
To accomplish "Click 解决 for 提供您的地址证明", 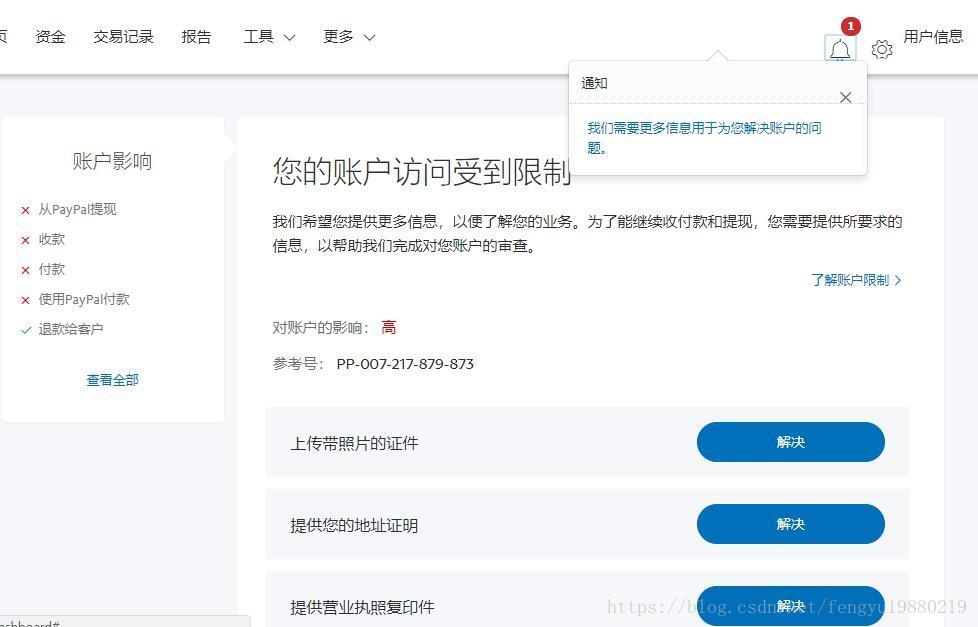I will pyautogui.click(x=790, y=524).
